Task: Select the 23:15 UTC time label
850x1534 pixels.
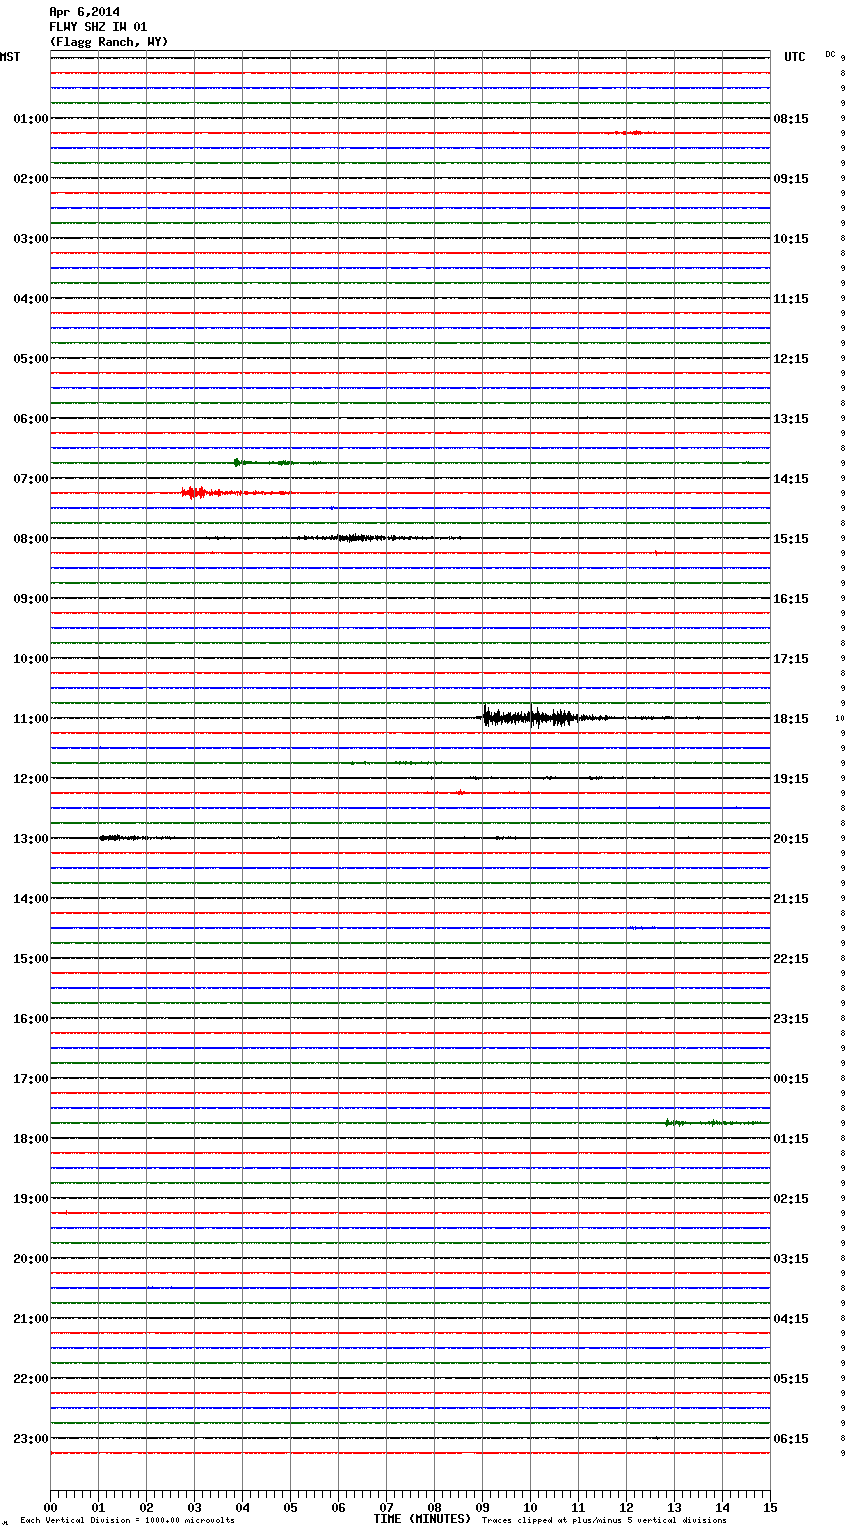Action: coord(791,1019)
